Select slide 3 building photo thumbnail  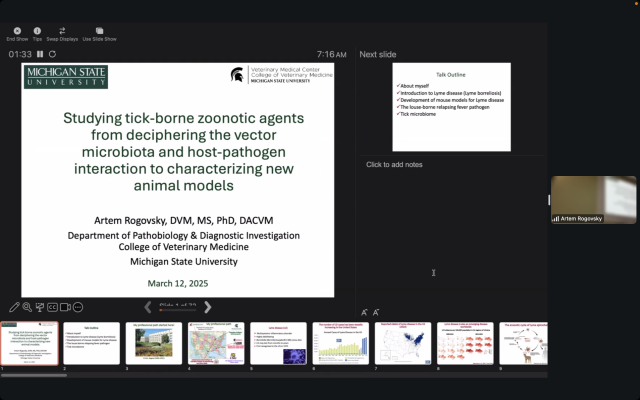(154, 343)
